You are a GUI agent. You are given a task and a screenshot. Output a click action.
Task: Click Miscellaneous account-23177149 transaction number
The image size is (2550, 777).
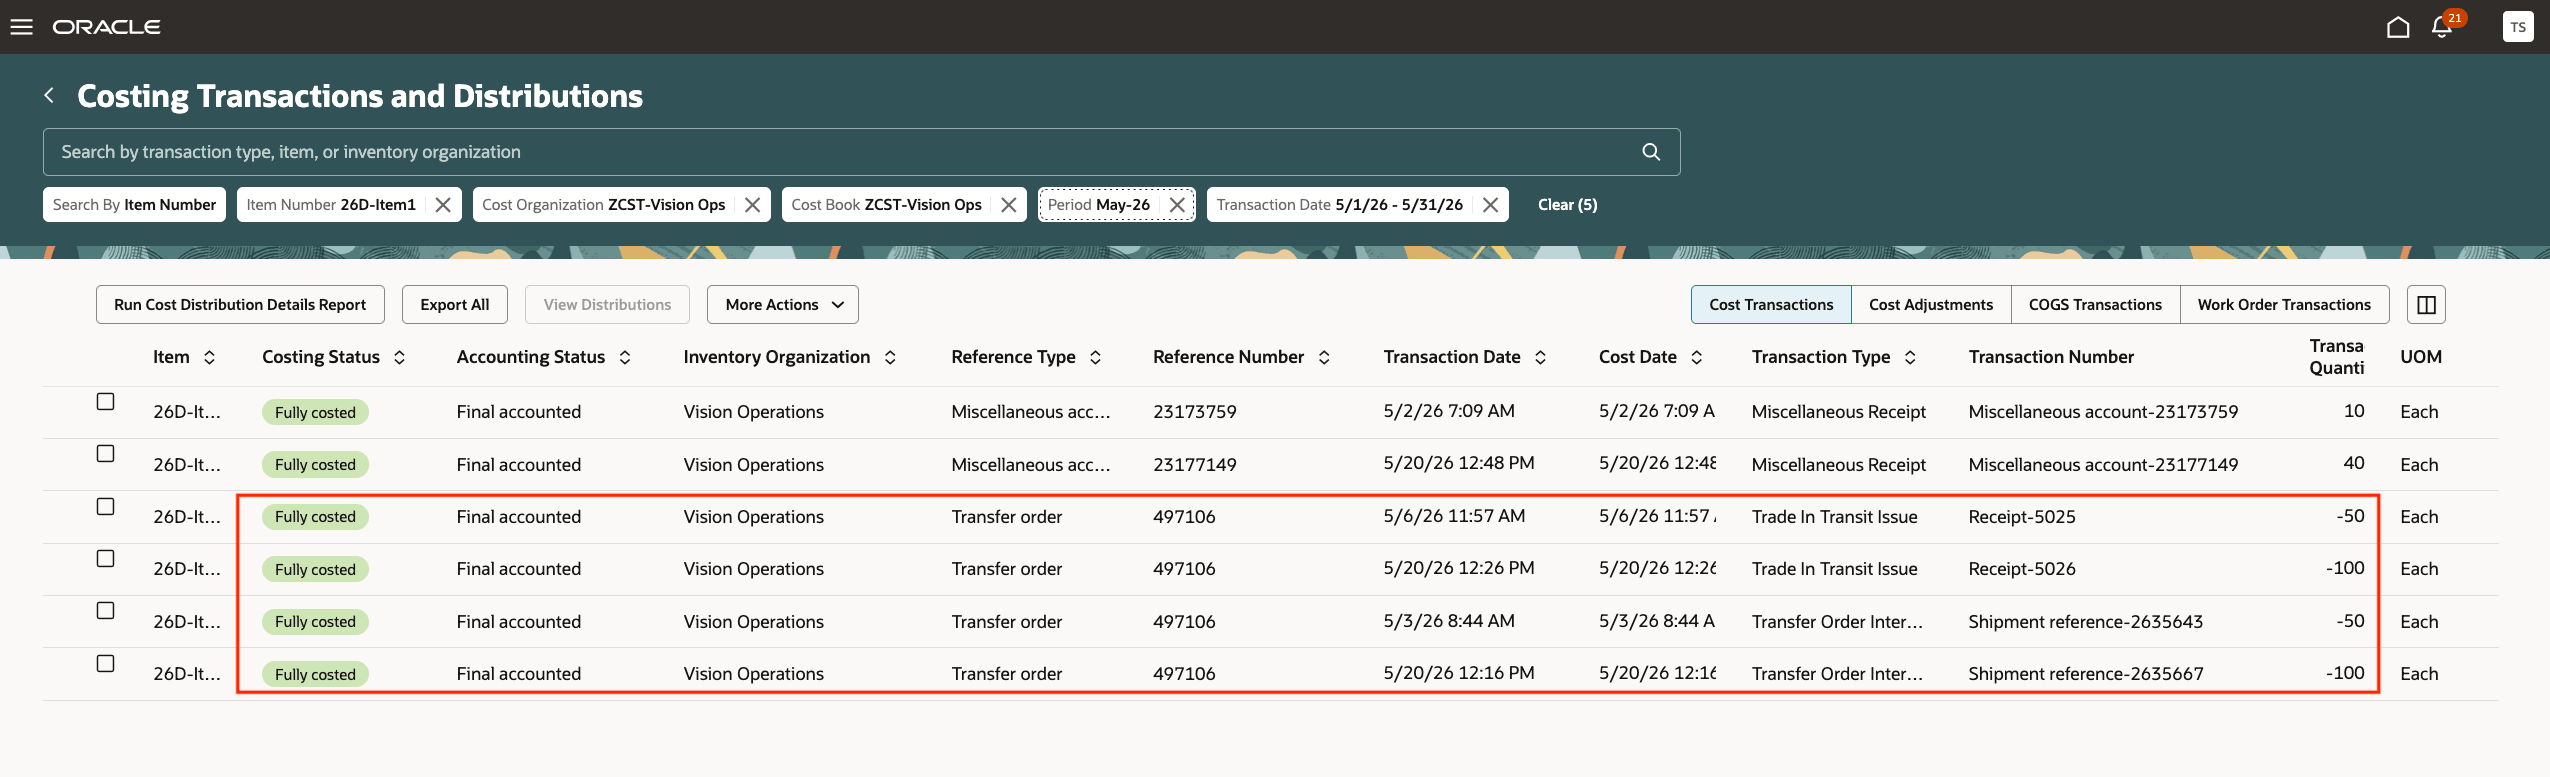tap(2103, 465)
